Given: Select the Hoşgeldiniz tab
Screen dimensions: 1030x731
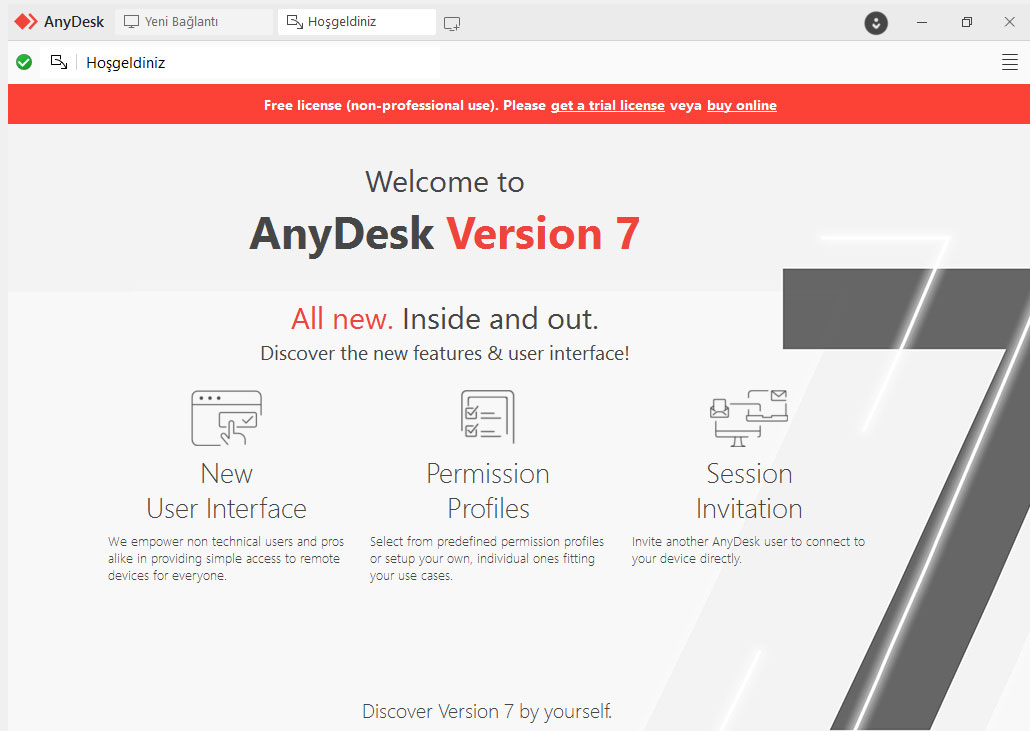Looking at the screenshot, I should click(x=356, y=22).
